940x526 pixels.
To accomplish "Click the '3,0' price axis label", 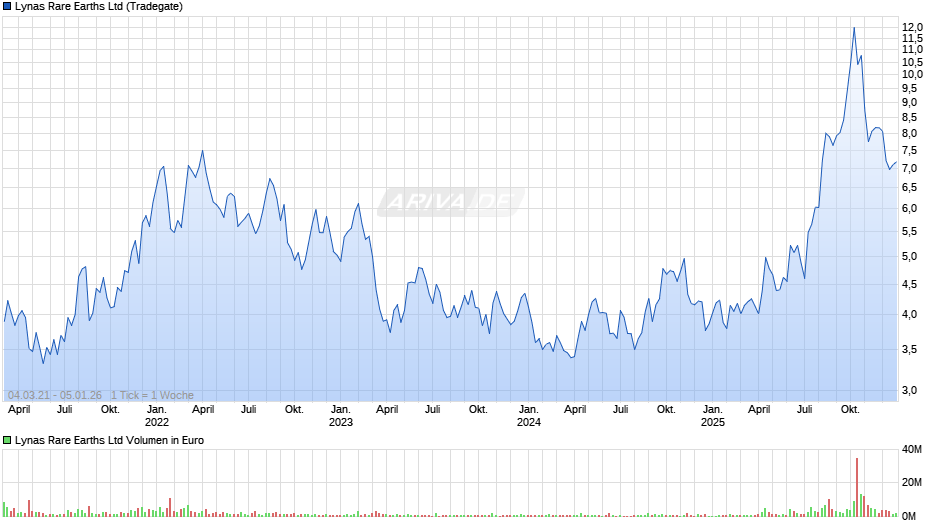I will coord(909,390).
